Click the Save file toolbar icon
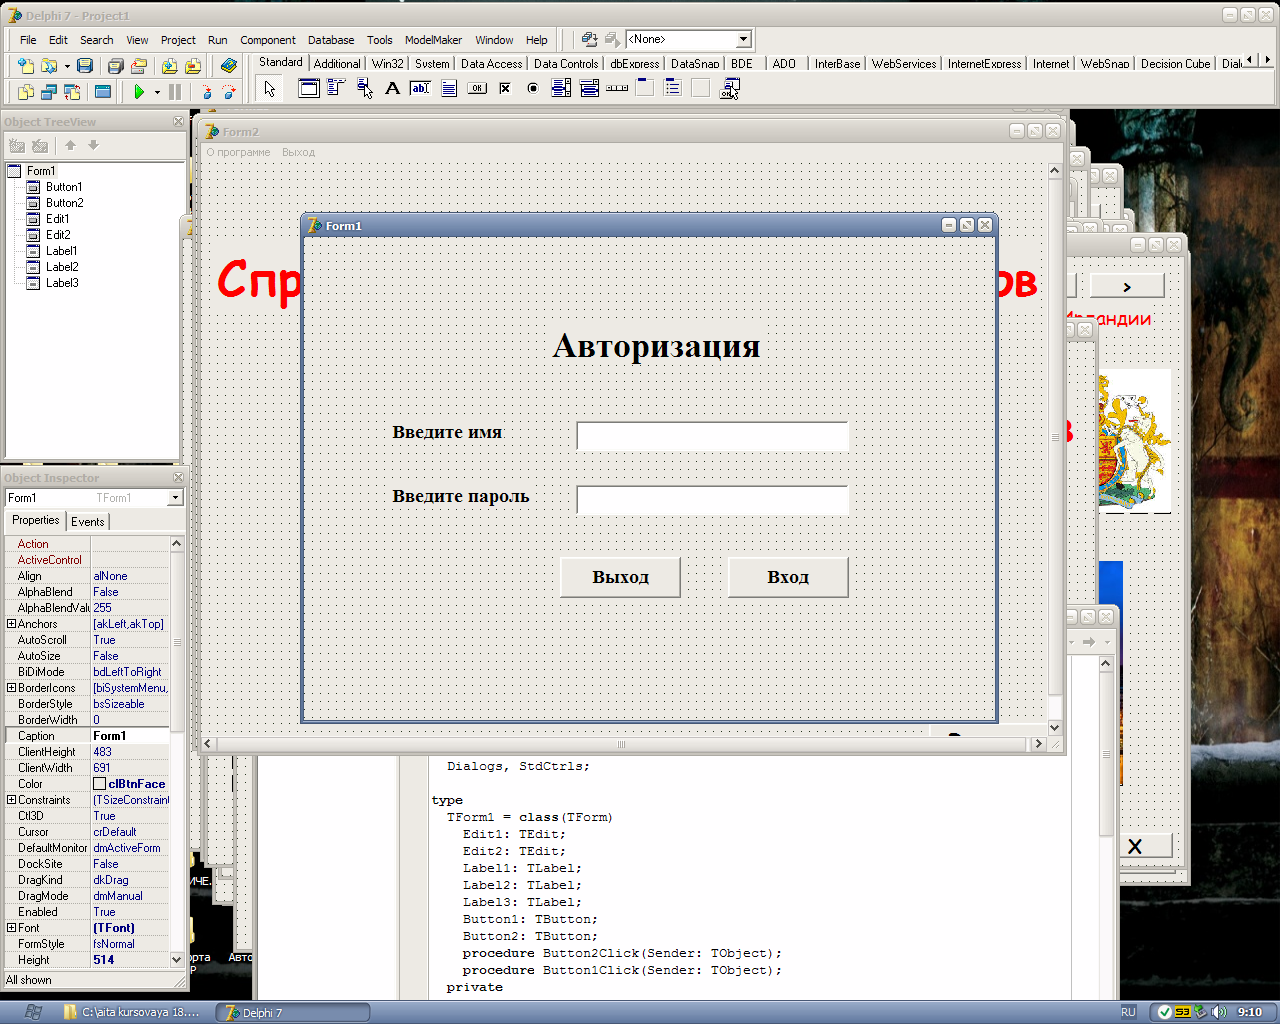Screen dimensions: 1280x1024 click(85, 66)
